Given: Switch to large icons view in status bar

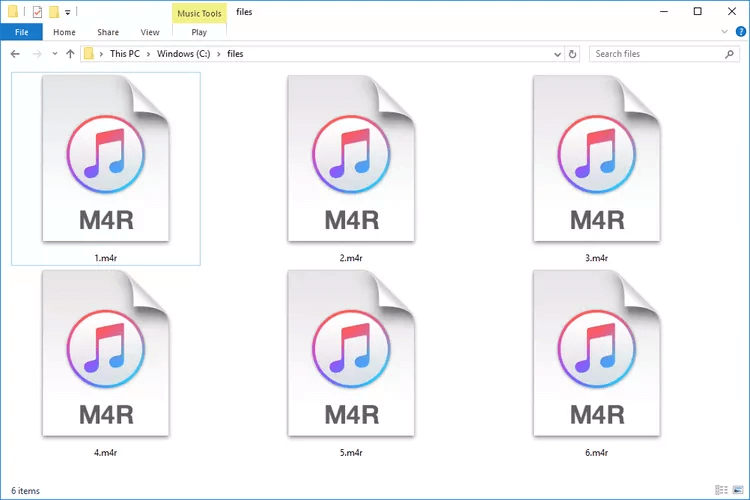Looking at the screenshot, I should 737,490.
